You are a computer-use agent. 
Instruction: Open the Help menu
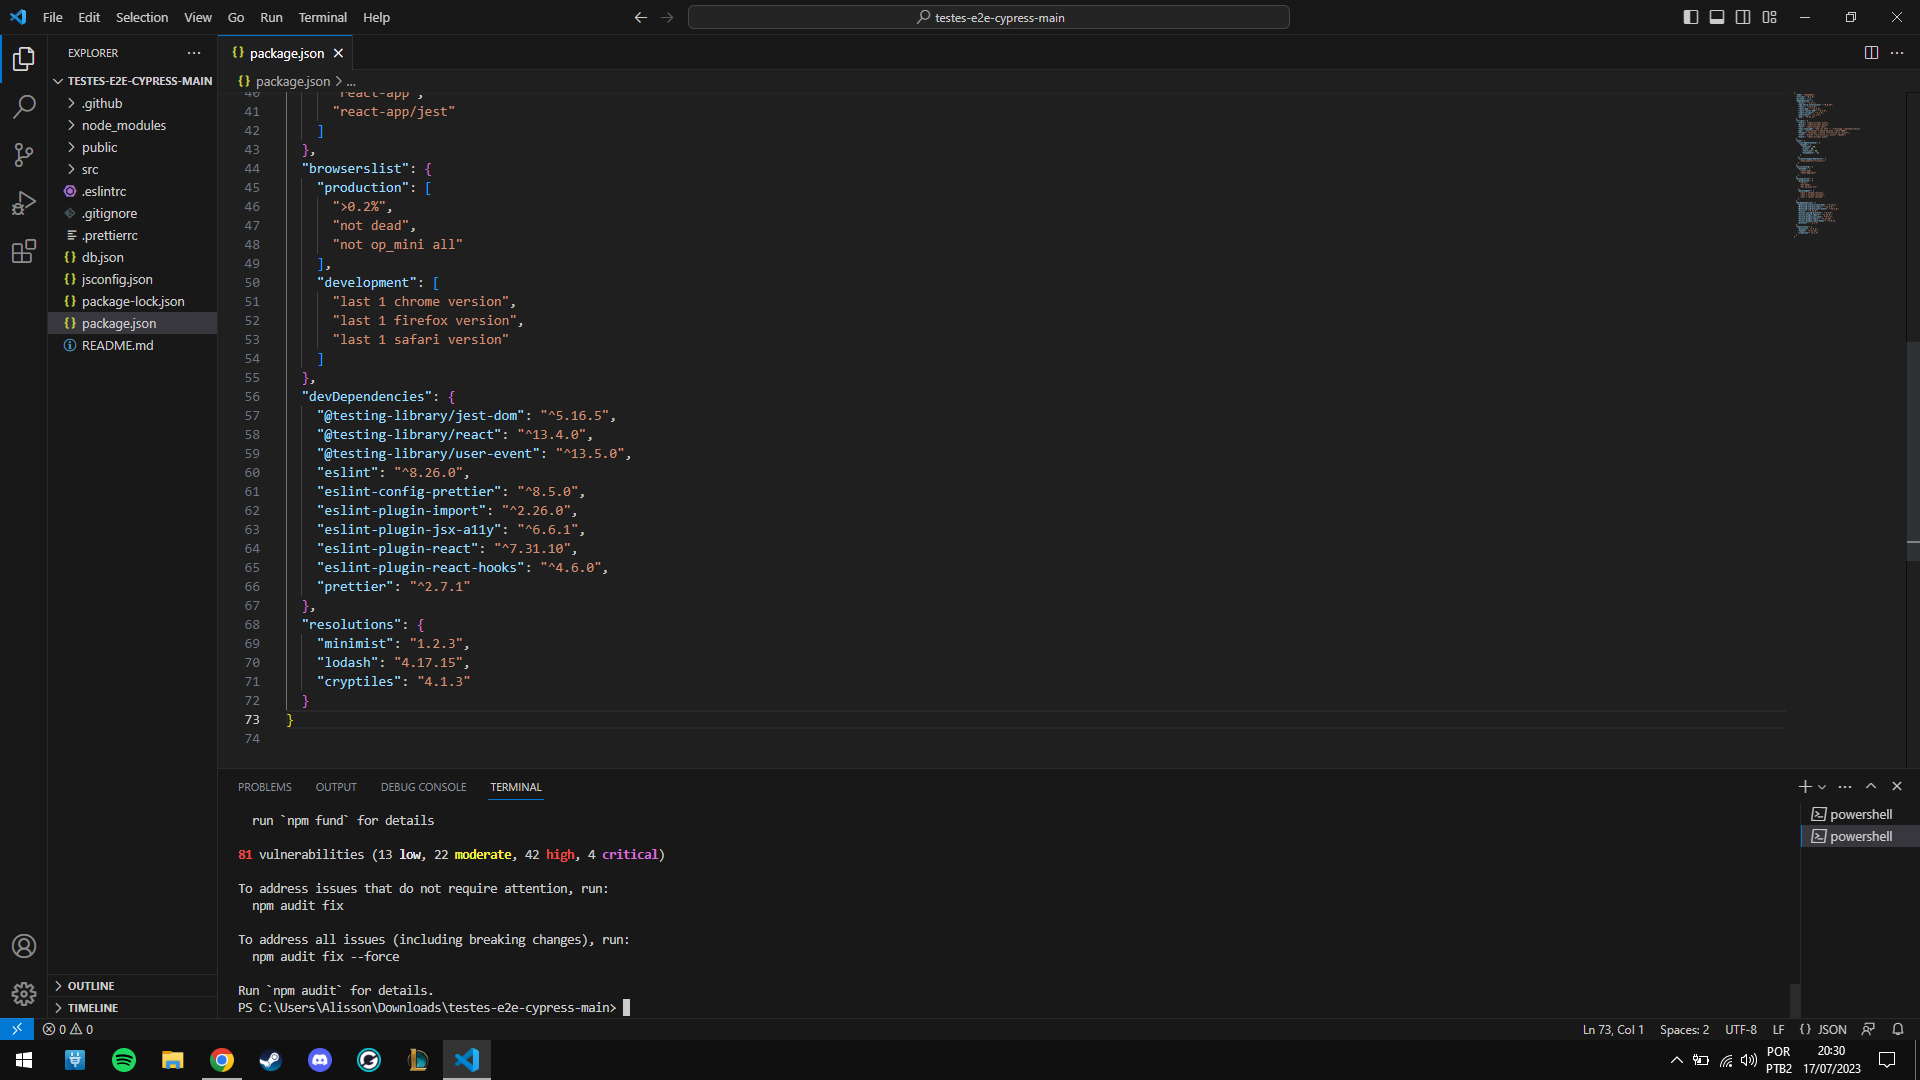[x=376, y=17]
